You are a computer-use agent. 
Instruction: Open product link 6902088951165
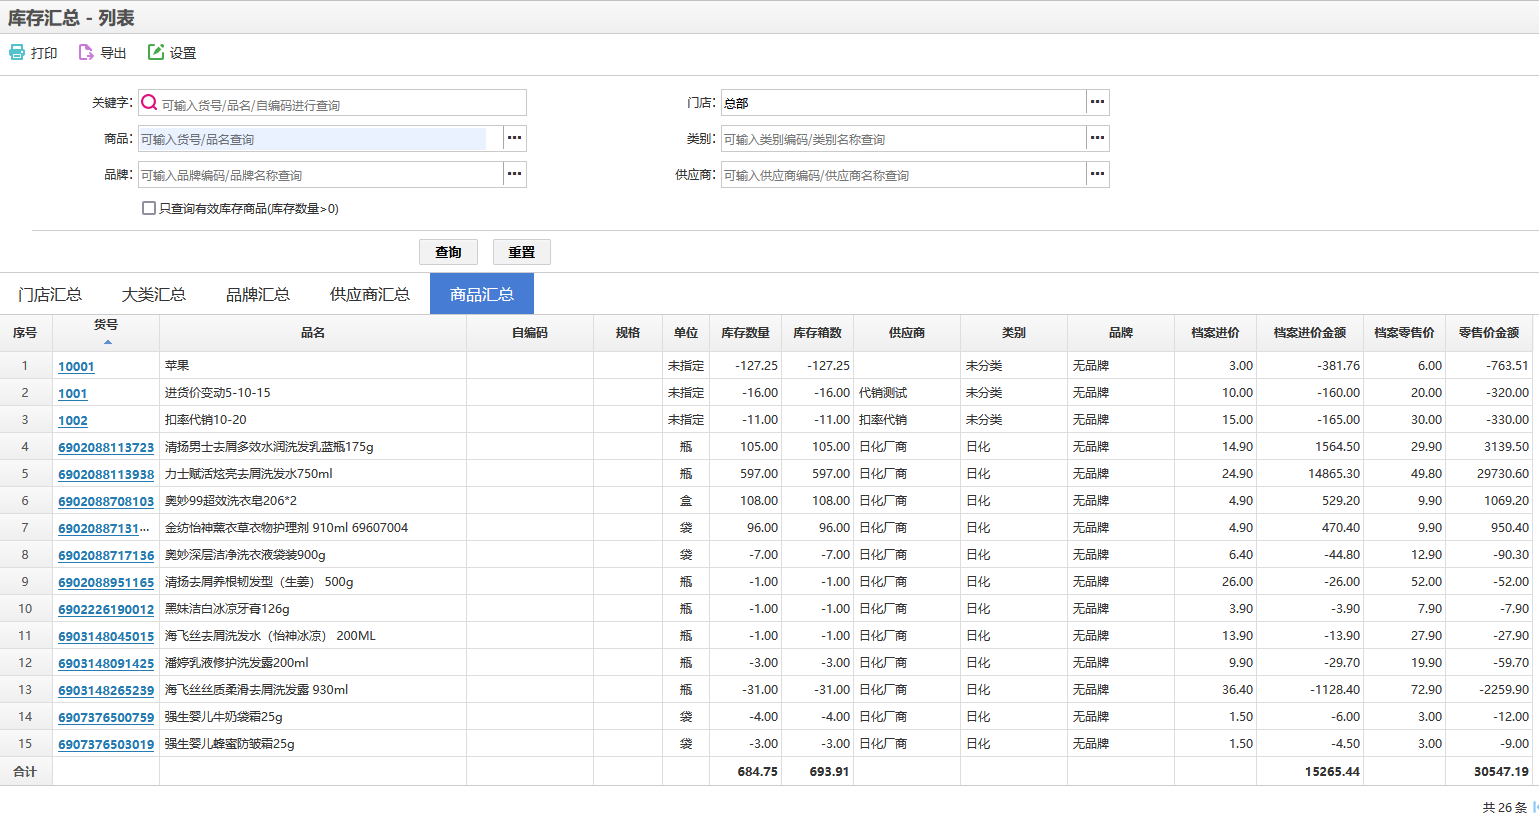click(106, 583)
